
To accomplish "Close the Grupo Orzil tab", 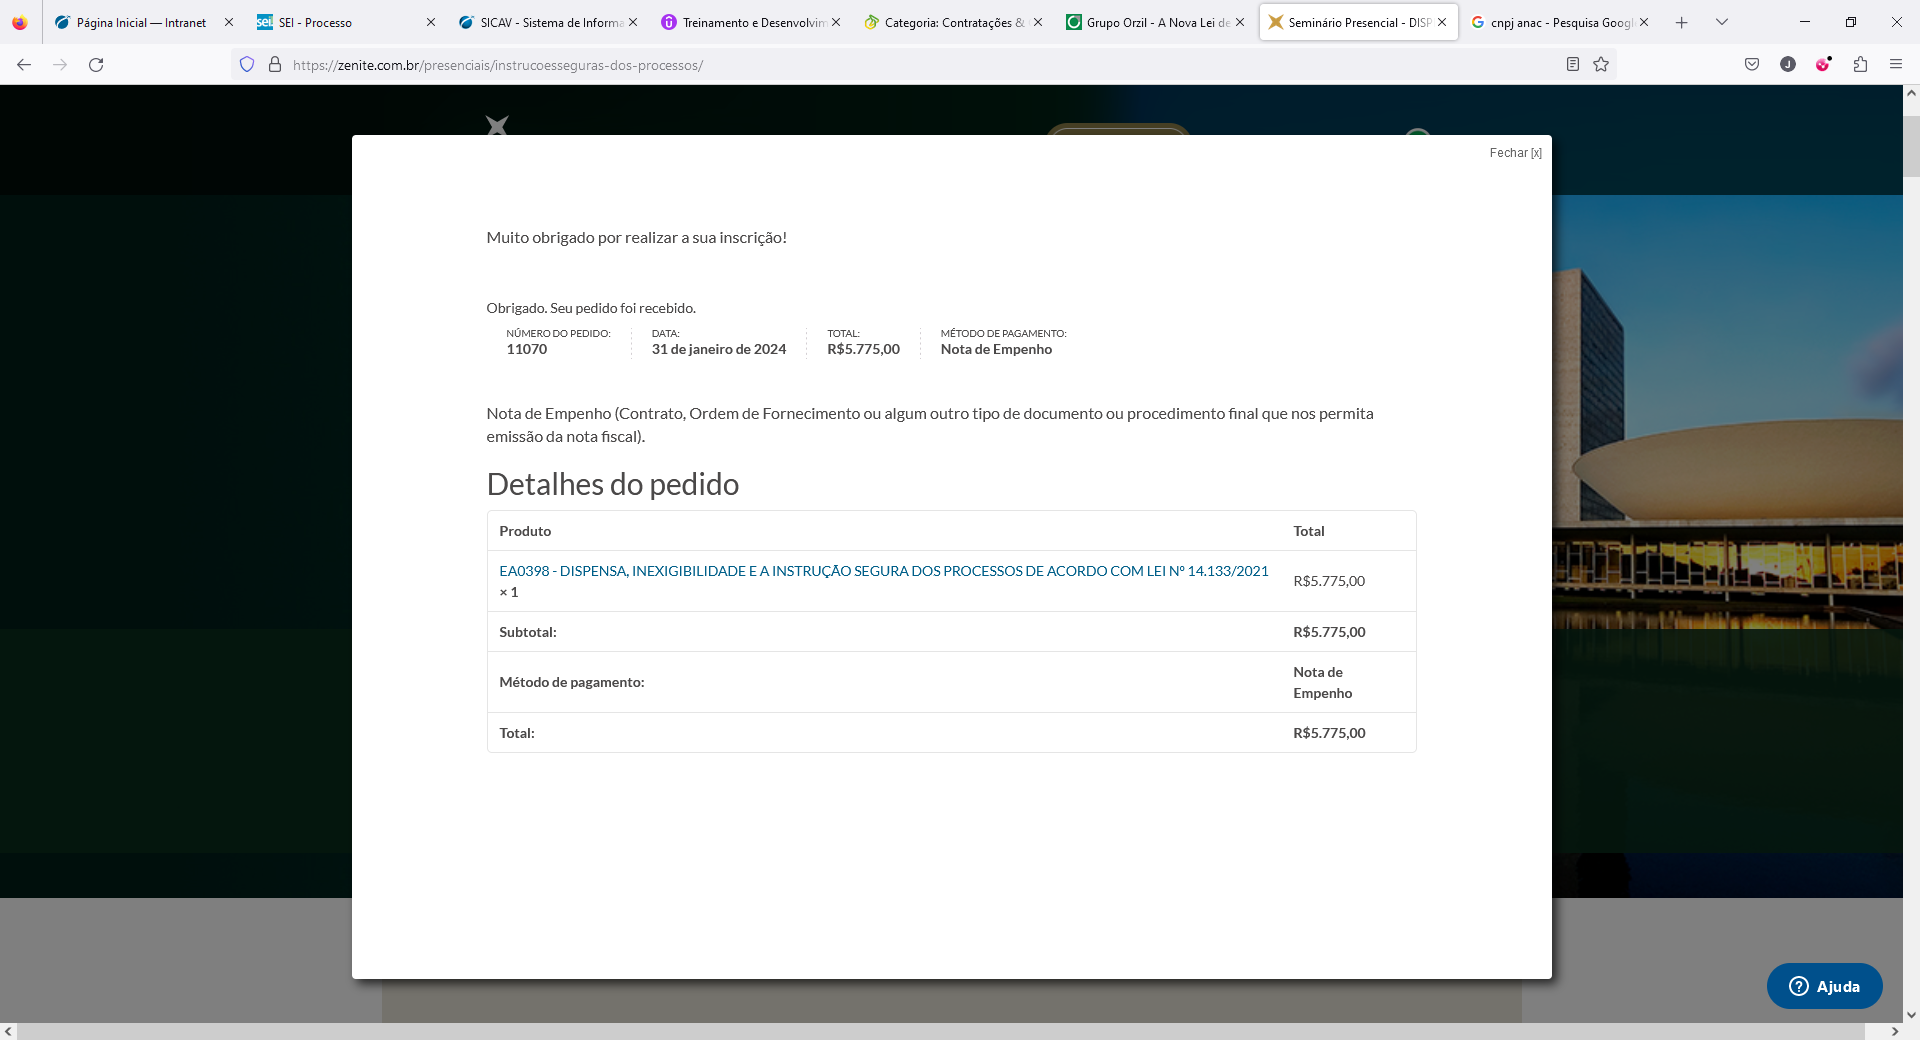I will point(1240,22).
